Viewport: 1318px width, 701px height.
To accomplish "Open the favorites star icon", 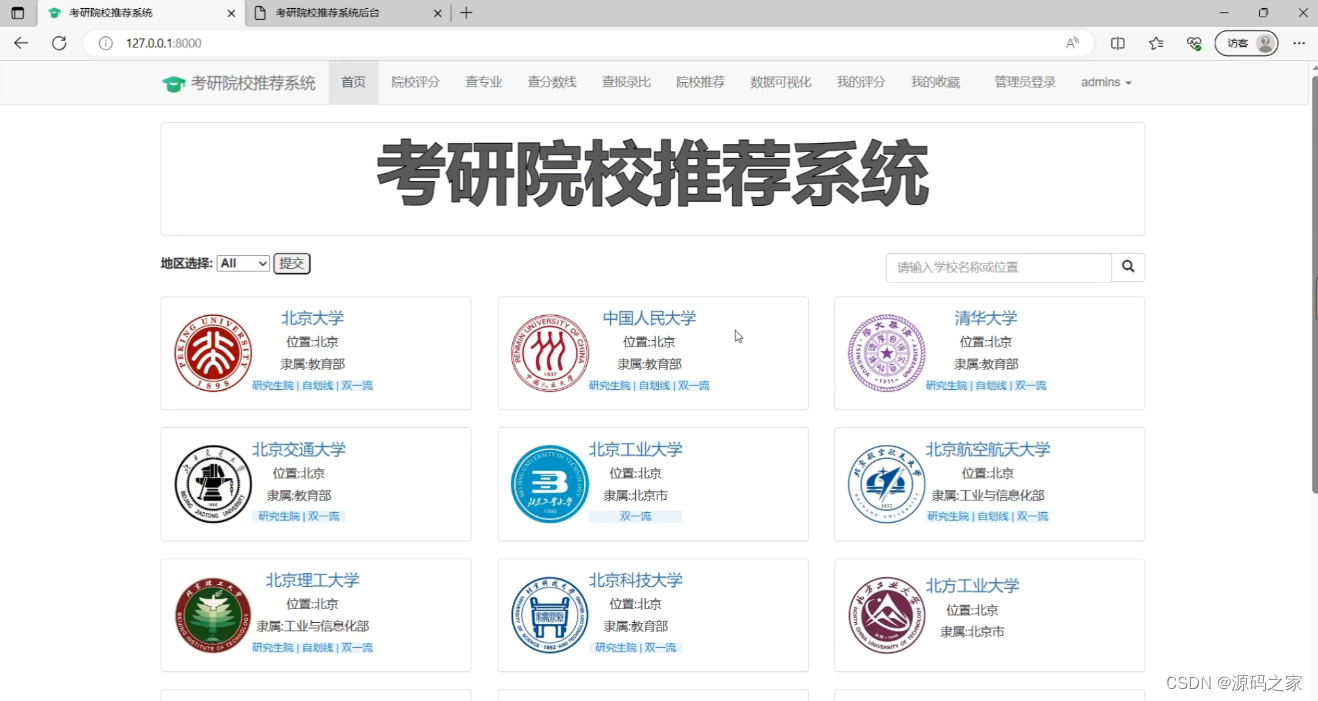I will pyautogui.click(x=1156, y=43).
